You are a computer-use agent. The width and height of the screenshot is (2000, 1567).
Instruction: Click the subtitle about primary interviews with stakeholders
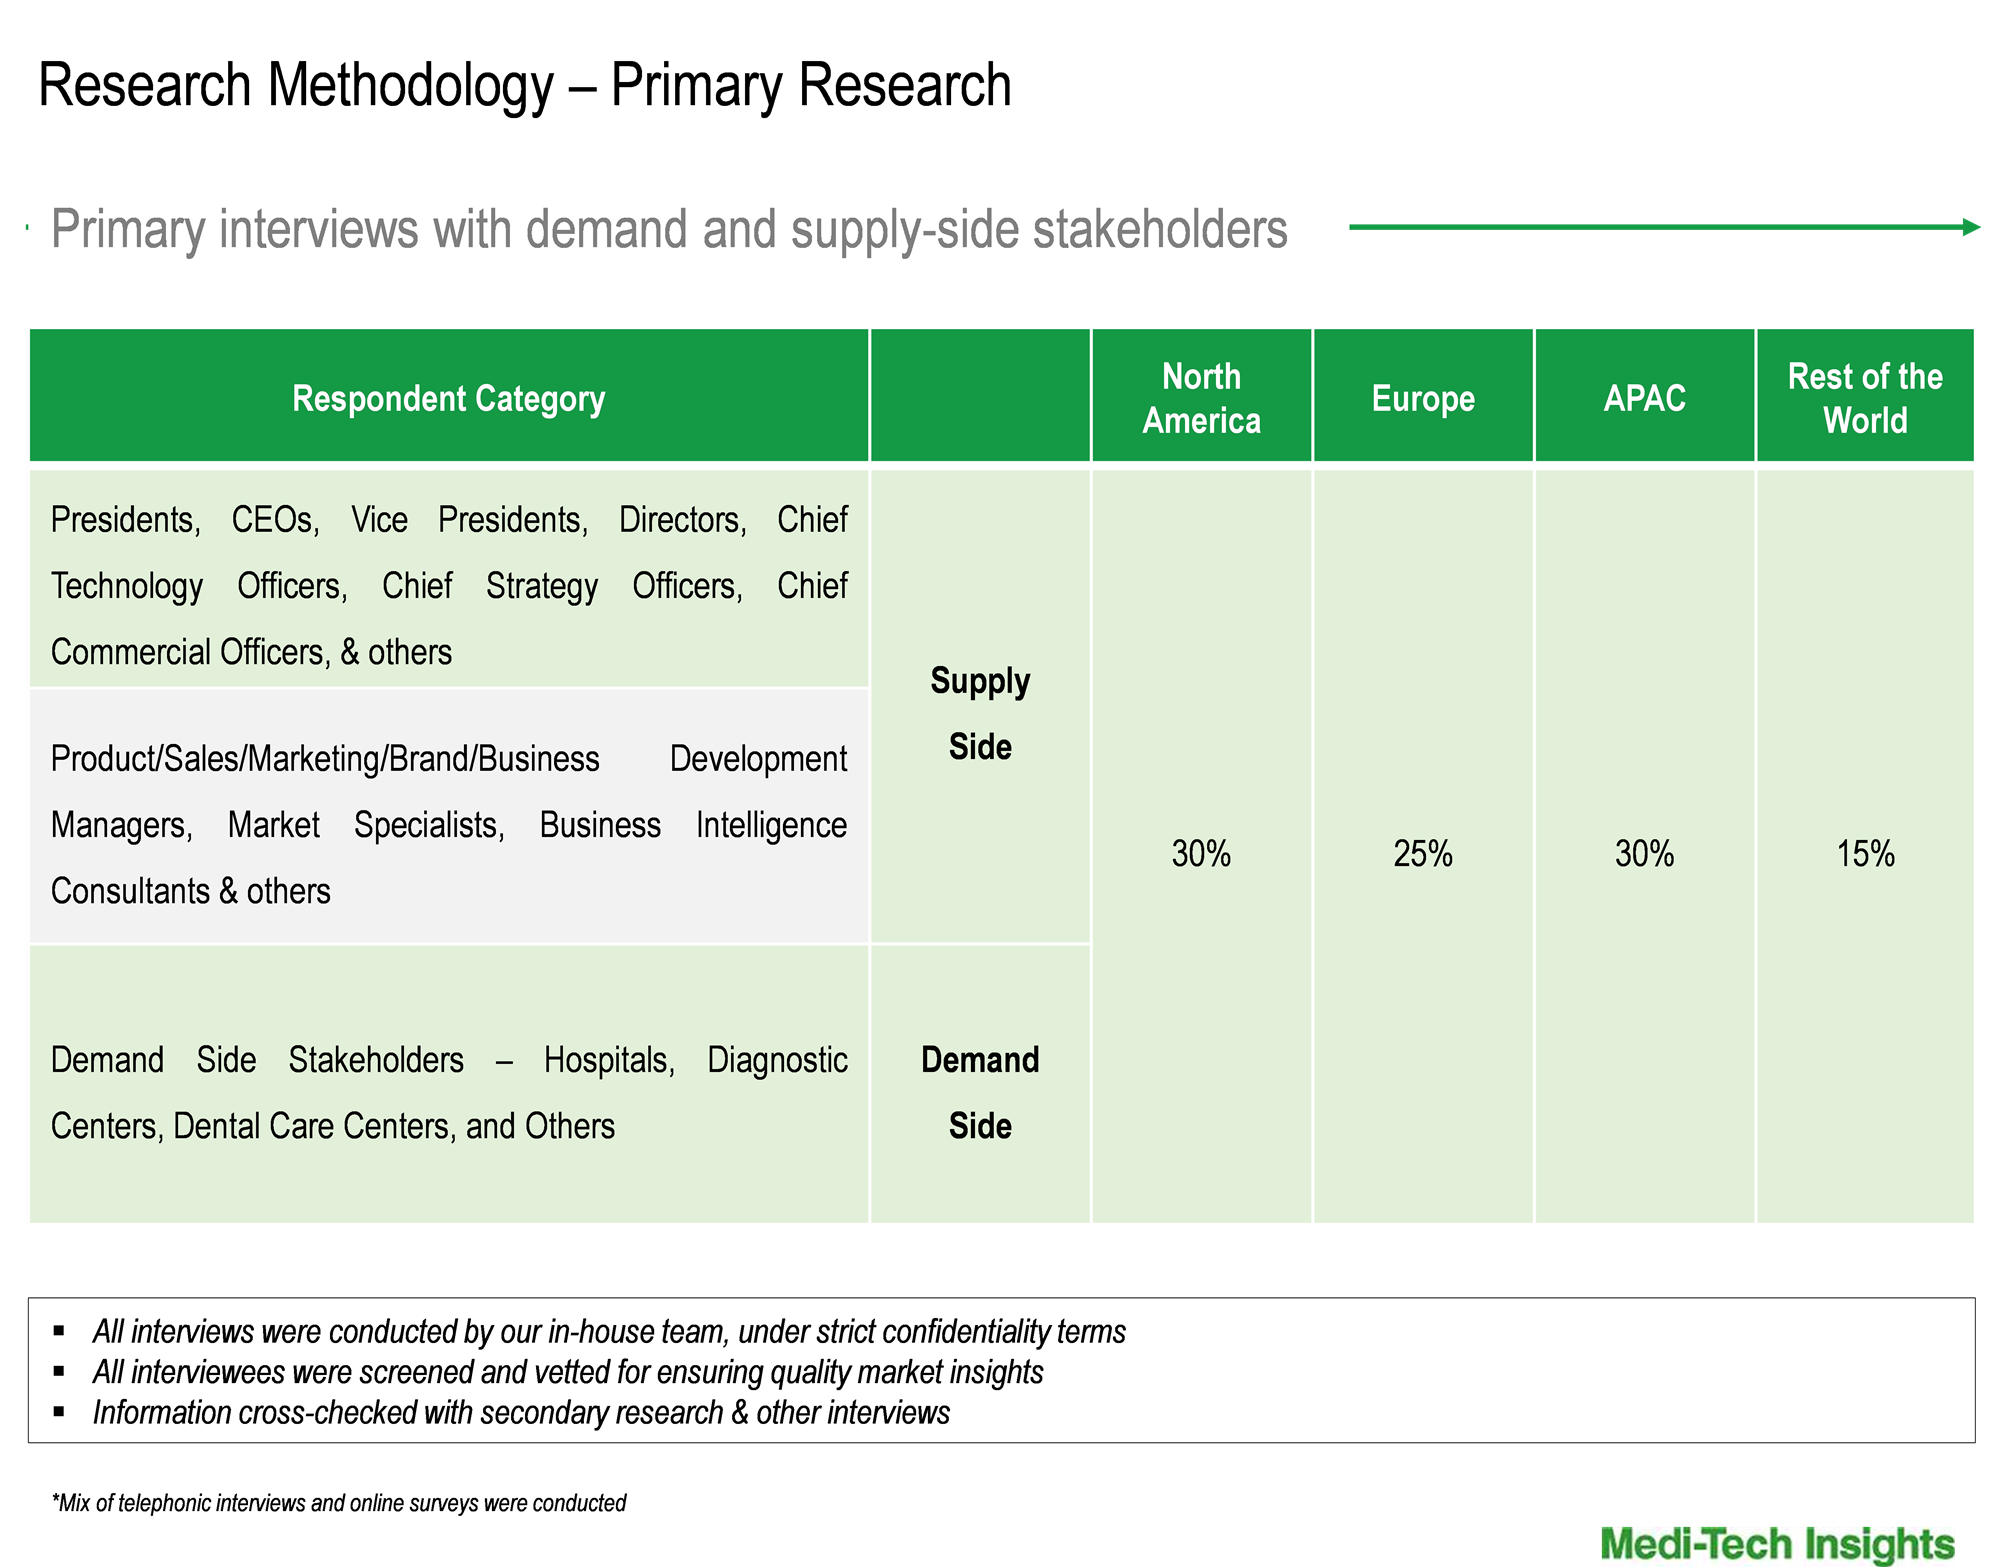tap(669, 229)
